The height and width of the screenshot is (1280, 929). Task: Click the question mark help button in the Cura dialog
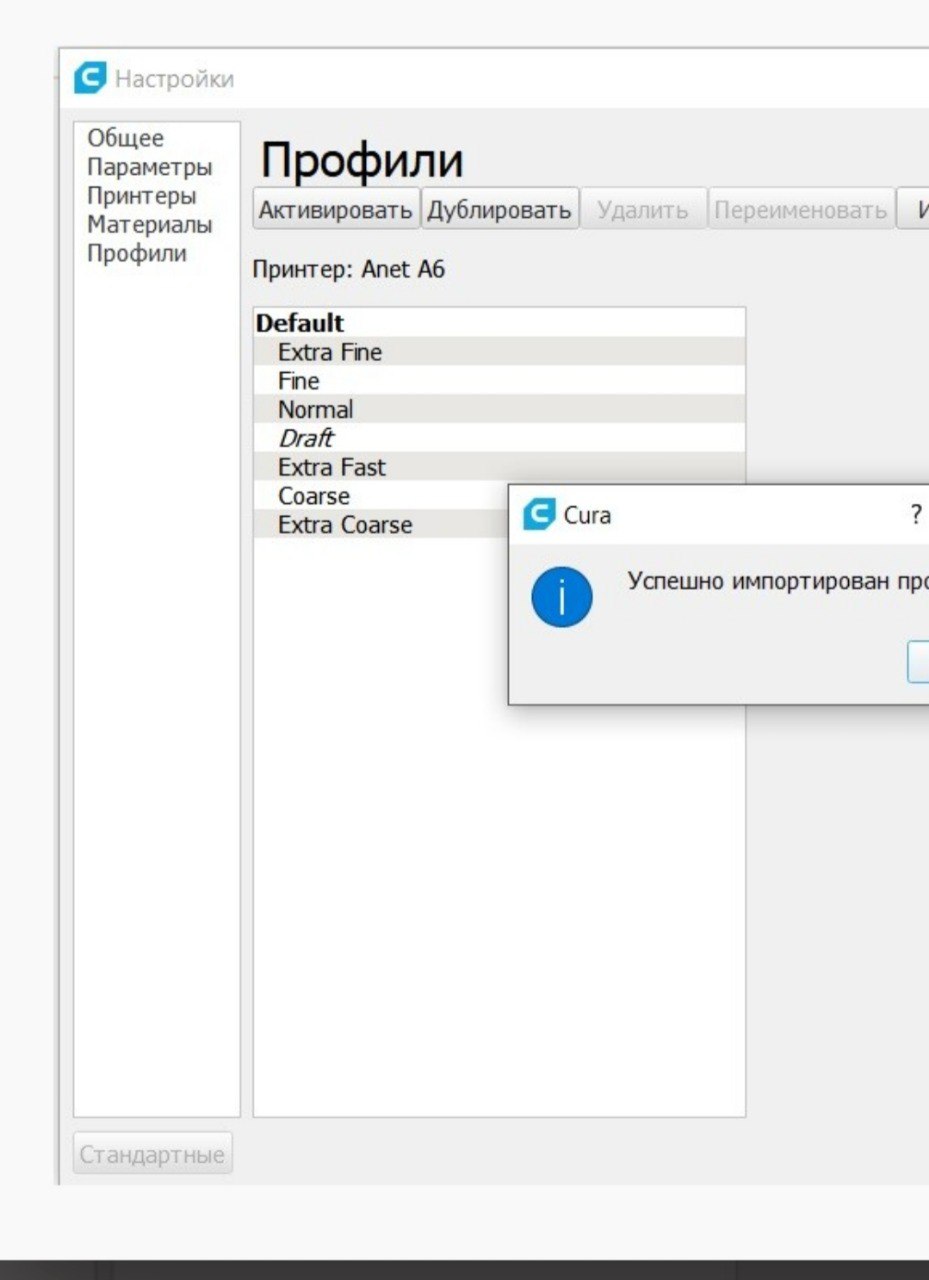tap(915, 515)
